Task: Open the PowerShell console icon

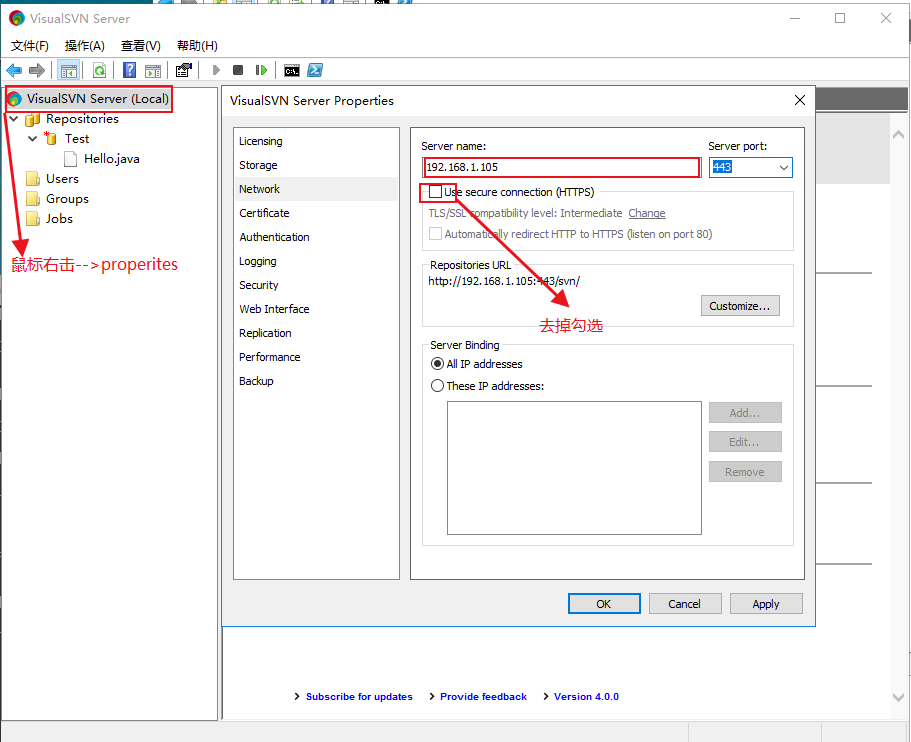Action: tap(314, 70)
